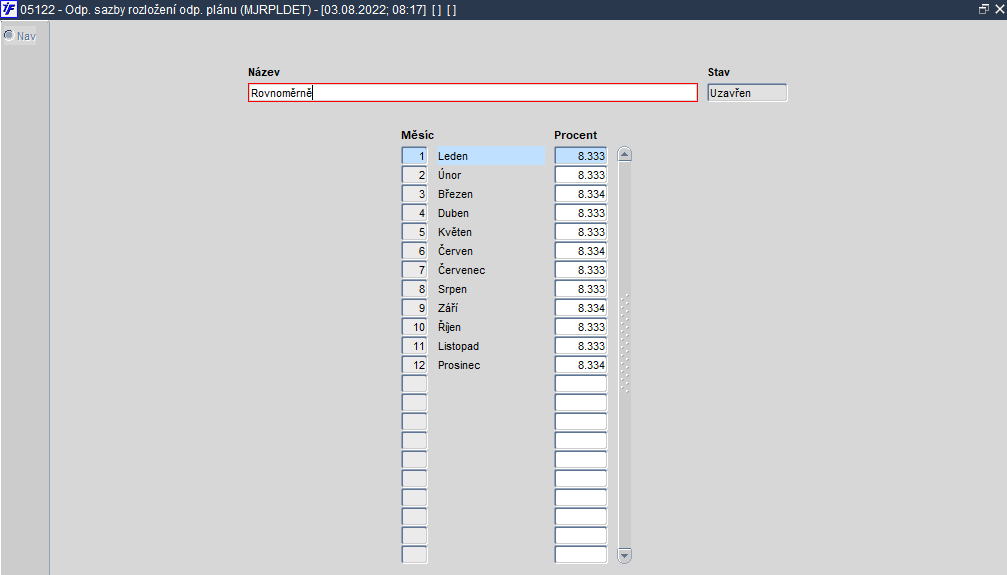The height and width of the screenshot is (575, 1007).
Task: Click month number field 10
Action: [414, 327]
